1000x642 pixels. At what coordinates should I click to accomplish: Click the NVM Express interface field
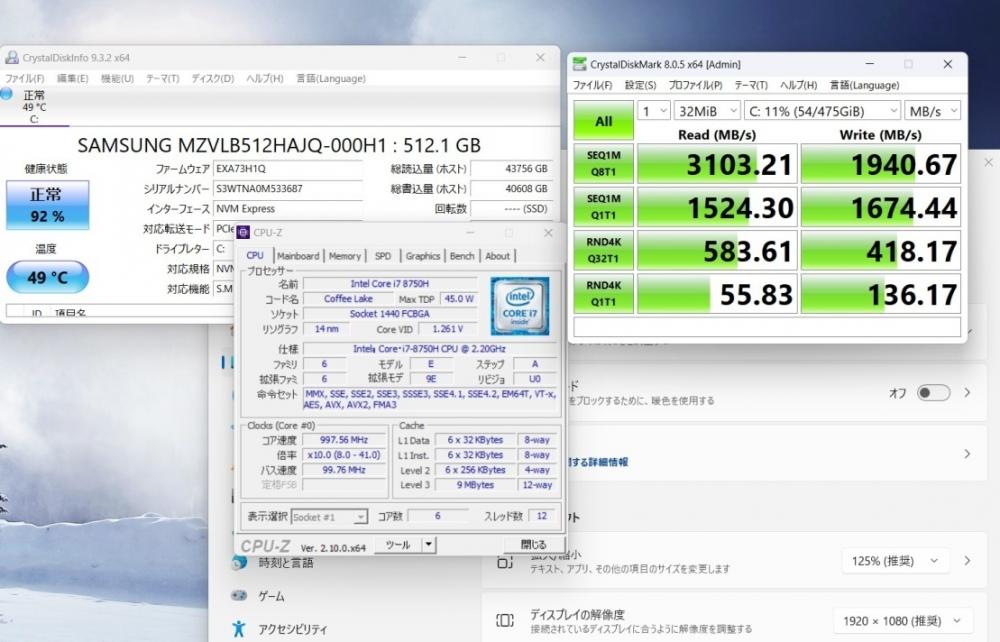(x=288, y=208)
